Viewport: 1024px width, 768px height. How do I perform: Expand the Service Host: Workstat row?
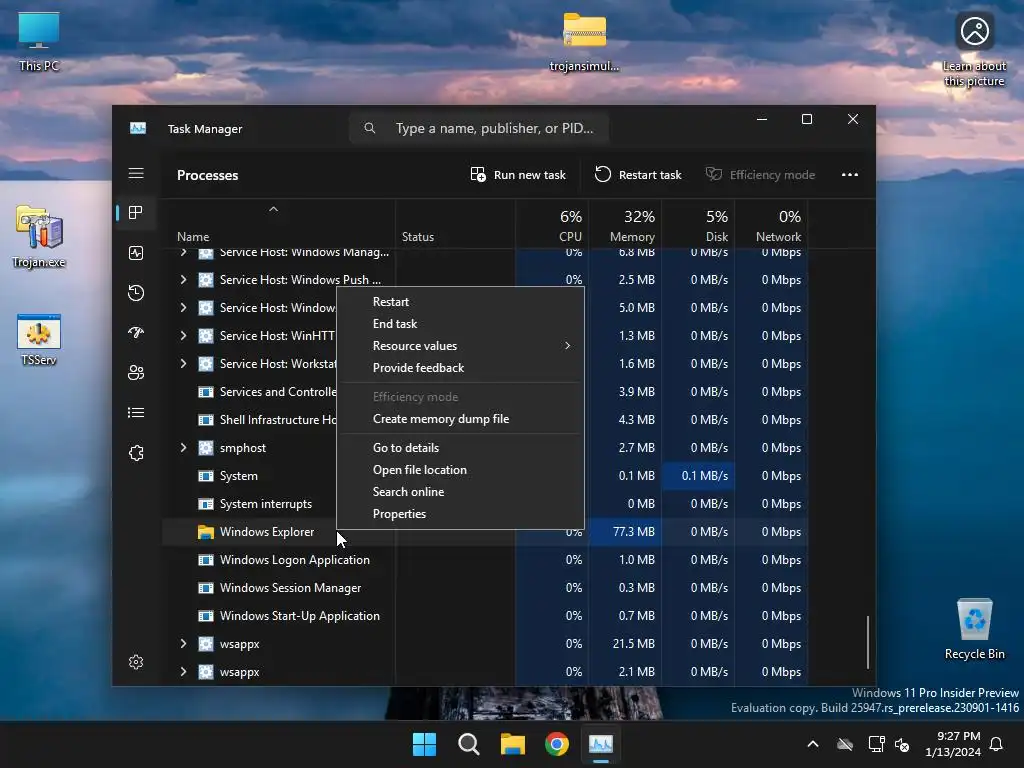pyautogui.click(x=184, y=364)
